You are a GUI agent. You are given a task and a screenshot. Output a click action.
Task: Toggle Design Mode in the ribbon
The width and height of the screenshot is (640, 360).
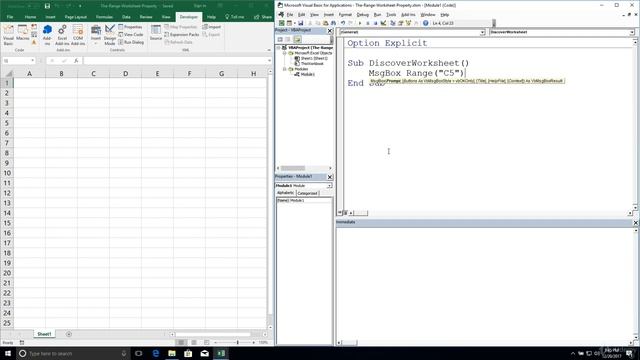[110, 35]
